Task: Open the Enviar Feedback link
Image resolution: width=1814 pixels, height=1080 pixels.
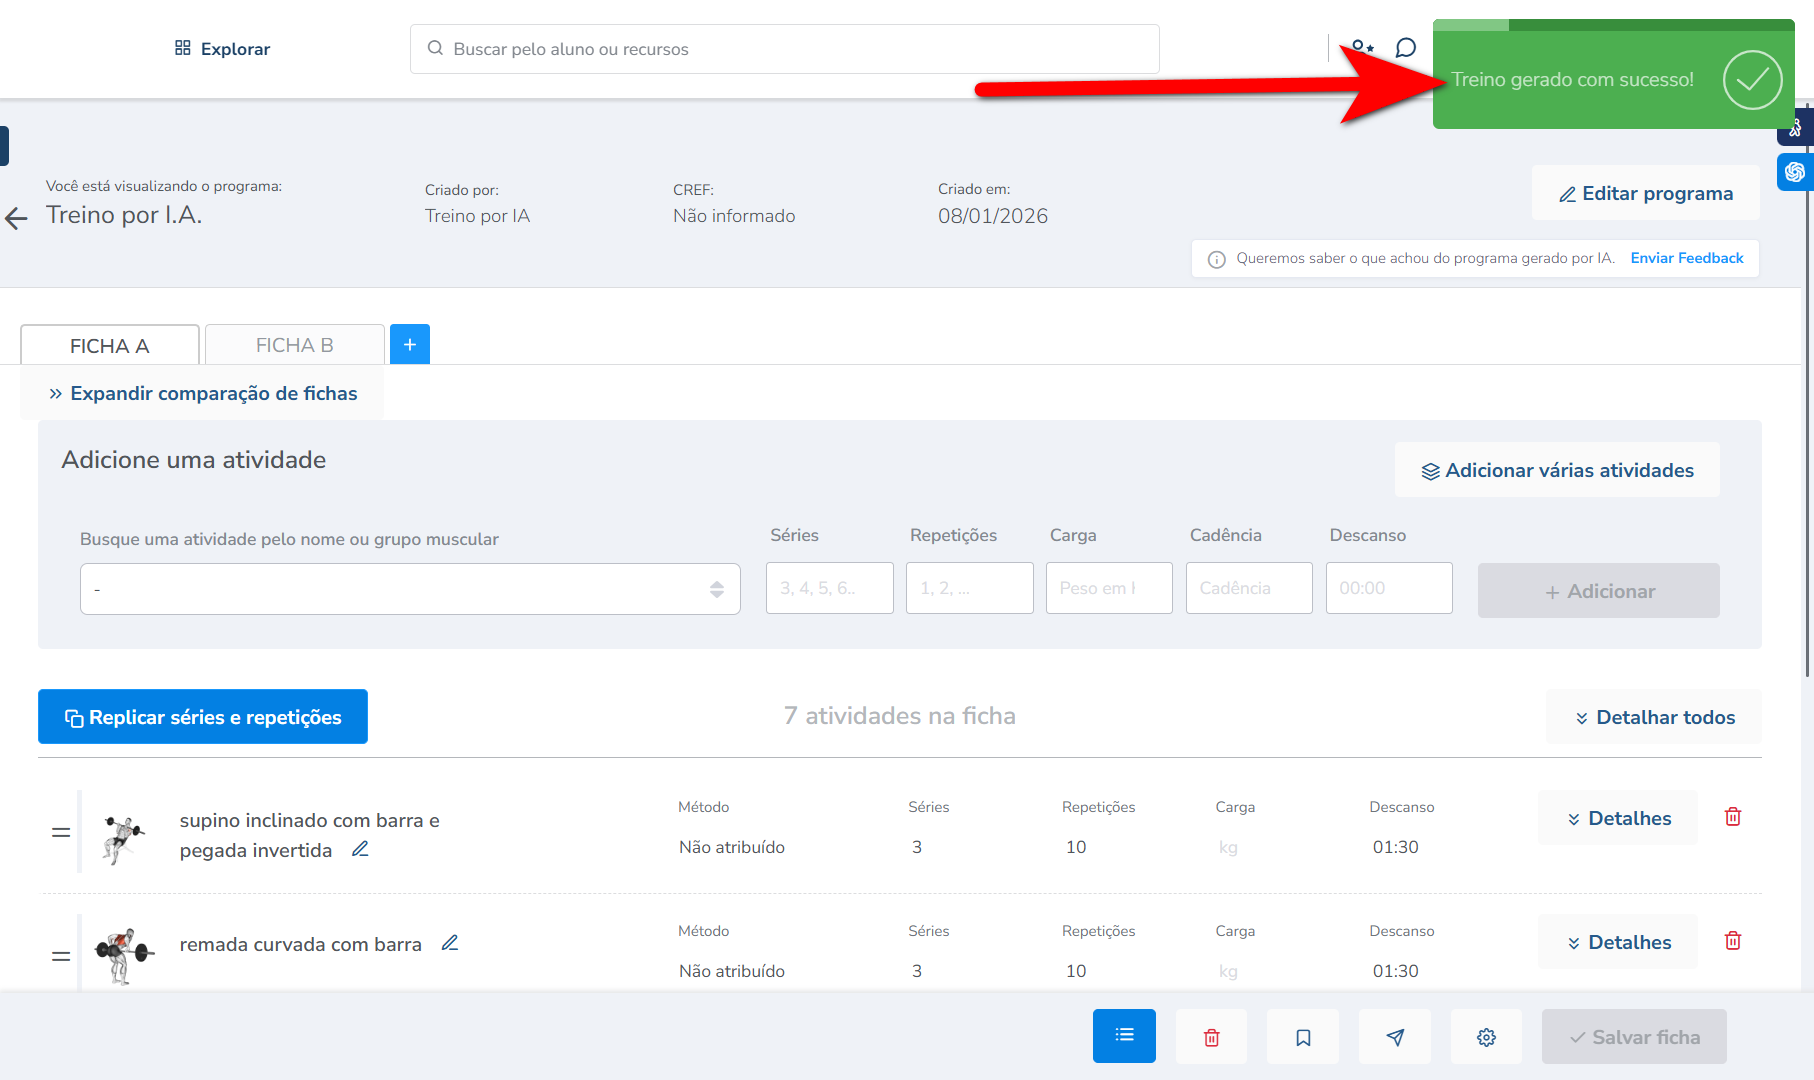Action: pyautogui.click(x=1686, y=258)
